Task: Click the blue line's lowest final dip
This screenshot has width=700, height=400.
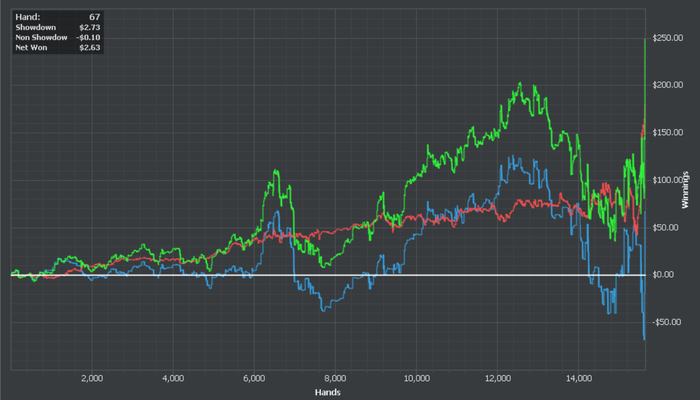Action: [644, 339]
